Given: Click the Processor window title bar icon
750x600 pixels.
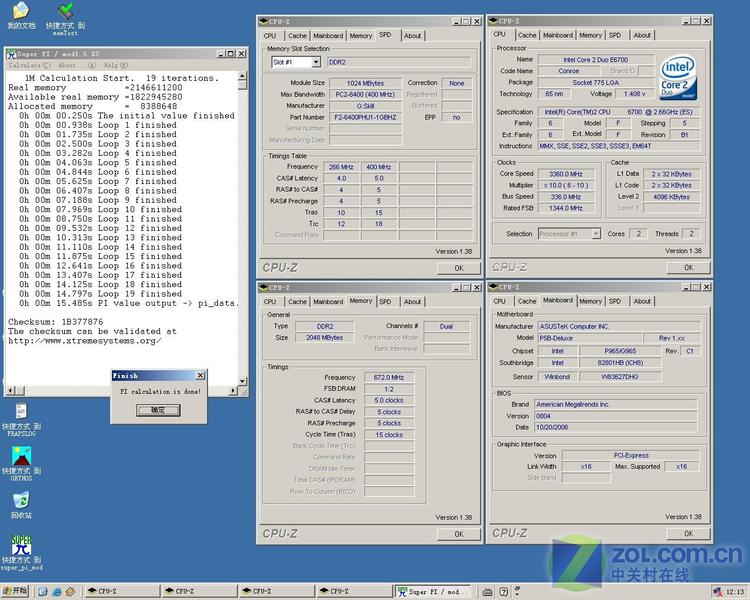Looking at the screenshot, I should click(493, 21).
